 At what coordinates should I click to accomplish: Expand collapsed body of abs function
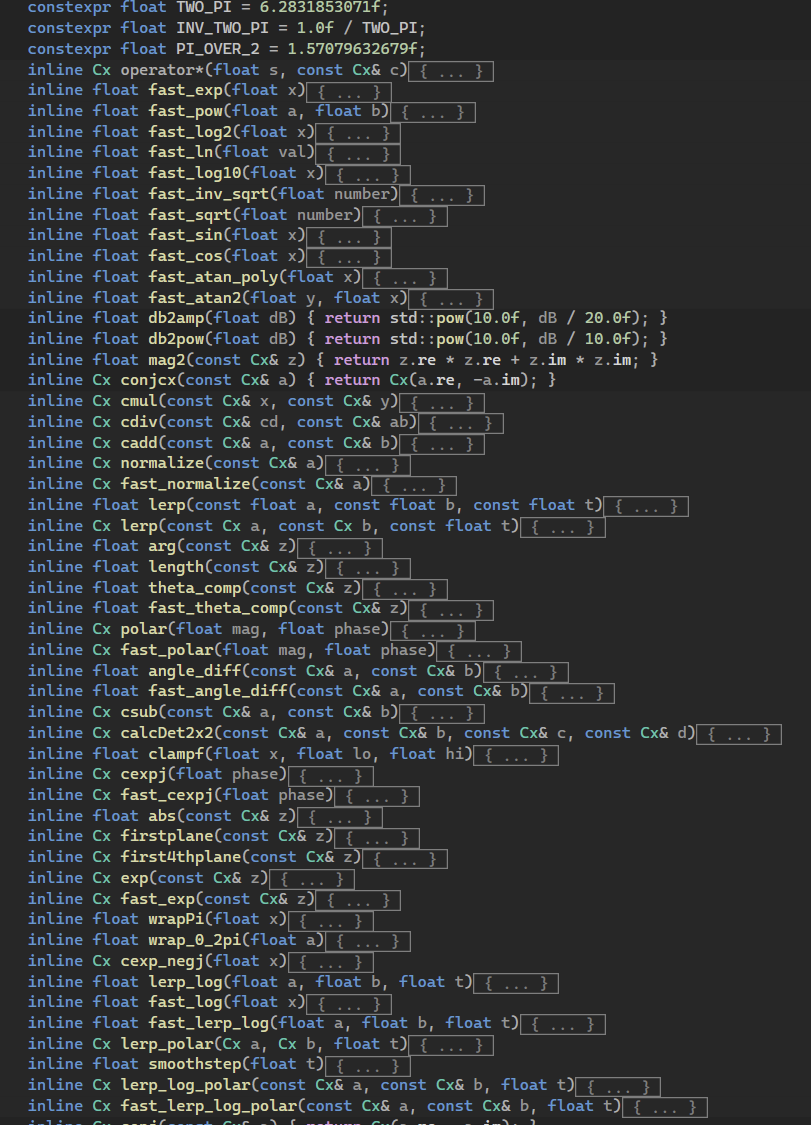(x=339, y=816)
